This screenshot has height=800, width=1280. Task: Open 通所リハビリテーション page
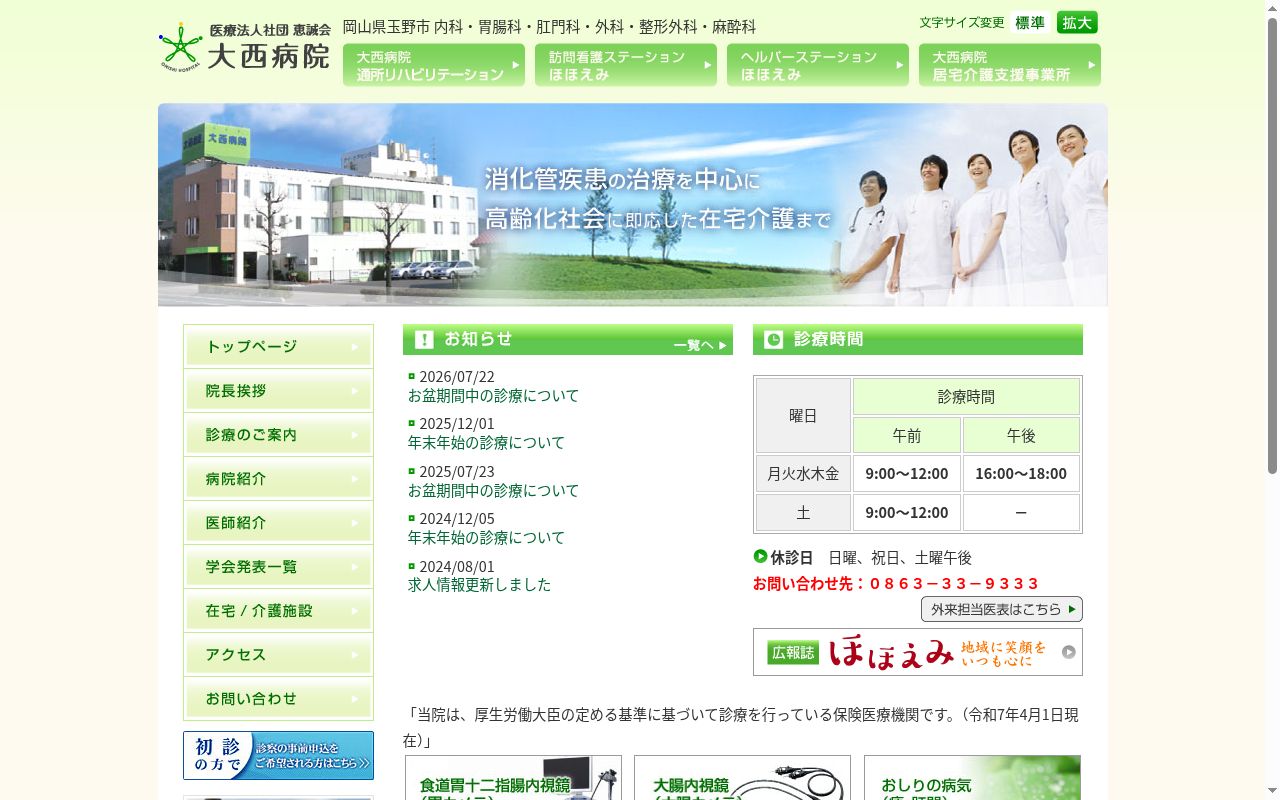coord(434,65)
